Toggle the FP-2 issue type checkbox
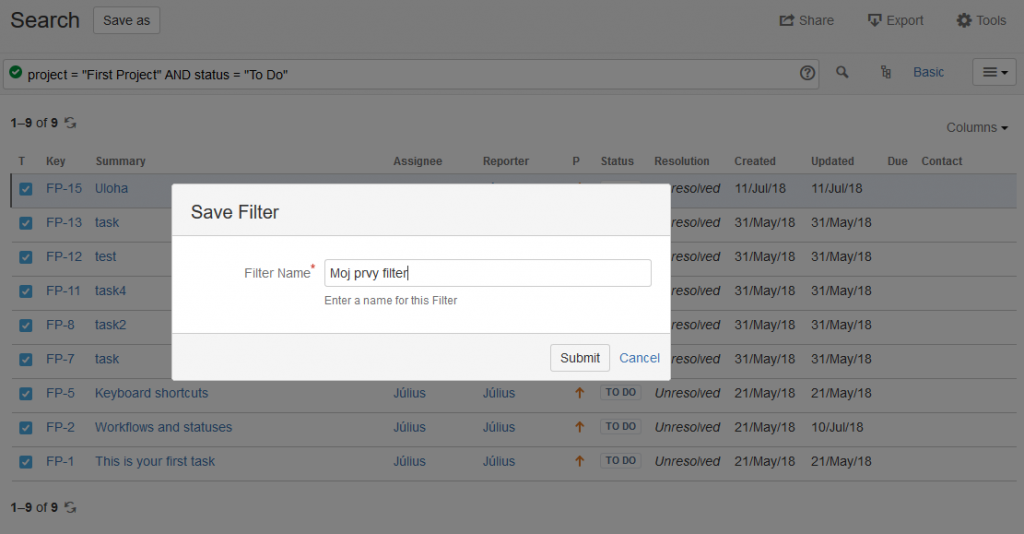 (x=25, y=428)
